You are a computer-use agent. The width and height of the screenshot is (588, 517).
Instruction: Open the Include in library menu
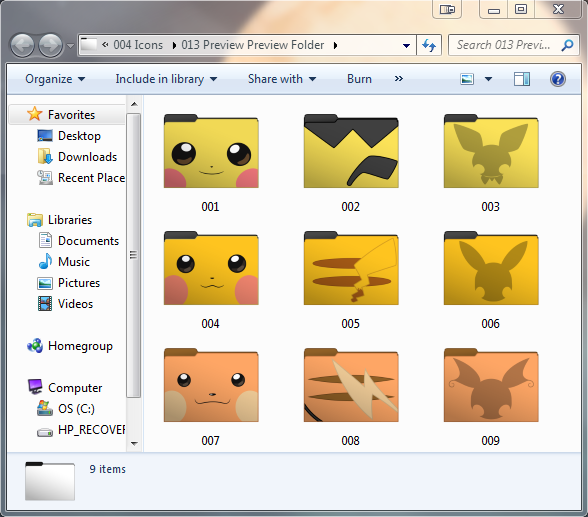point(166,79)
